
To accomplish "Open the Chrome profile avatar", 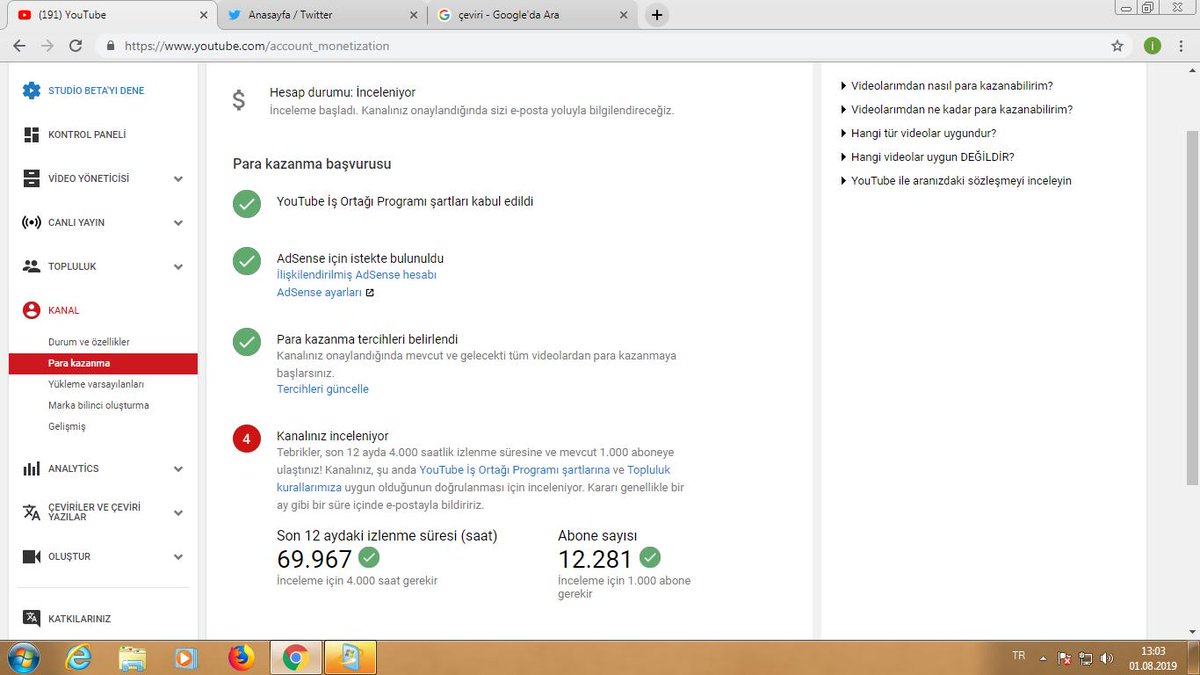I will click(1153, 46).
